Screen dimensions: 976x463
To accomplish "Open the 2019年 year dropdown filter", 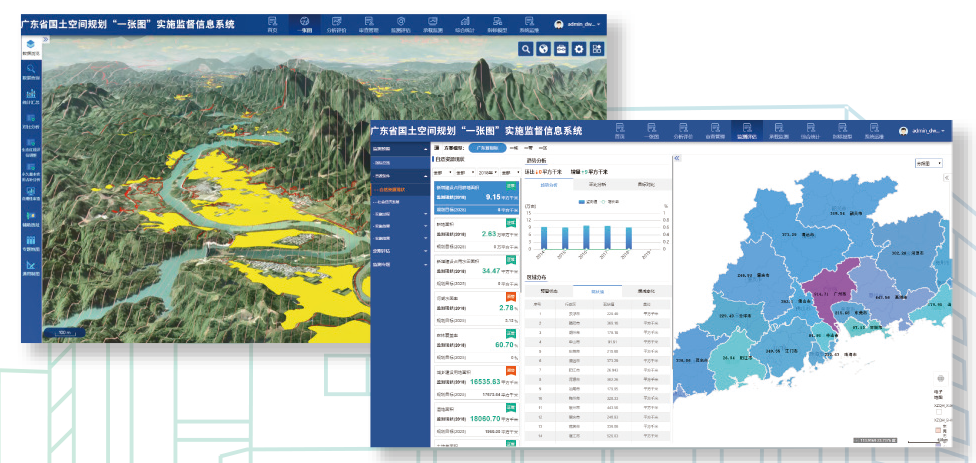I will tap(480, 172).
